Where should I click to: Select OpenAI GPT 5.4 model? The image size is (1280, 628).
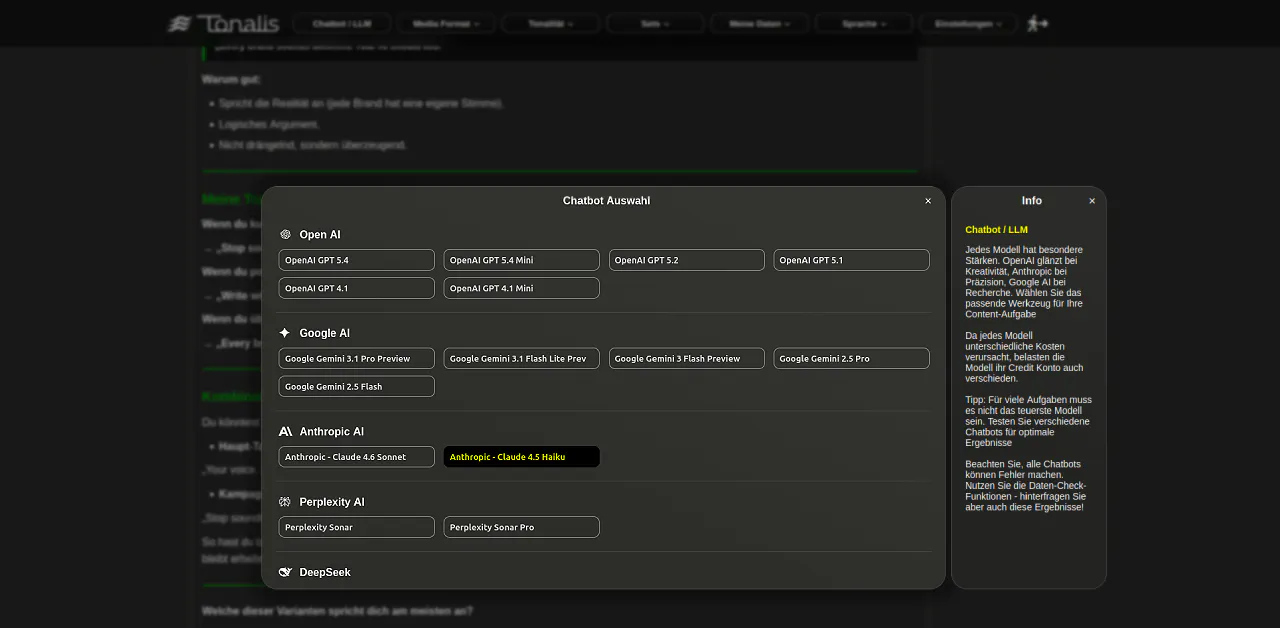click(x=357, y=260)
